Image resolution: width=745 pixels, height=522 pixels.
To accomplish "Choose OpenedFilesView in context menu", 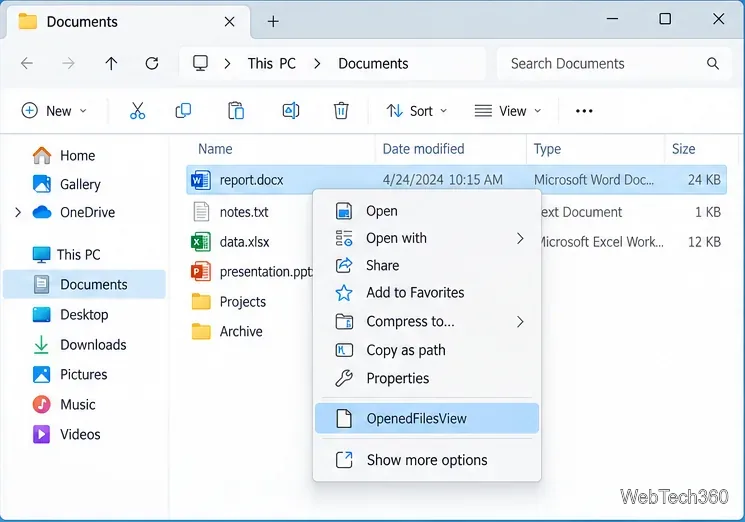I will (427, 418).
